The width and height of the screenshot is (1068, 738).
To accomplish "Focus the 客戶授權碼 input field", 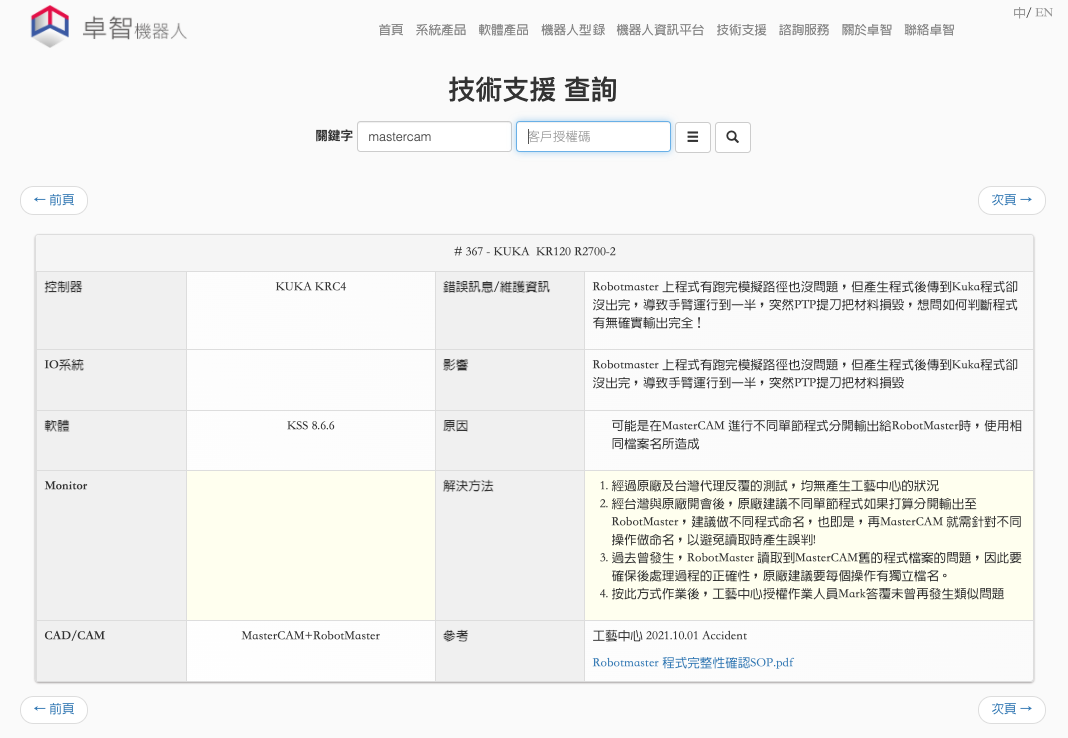I will 593,137.
